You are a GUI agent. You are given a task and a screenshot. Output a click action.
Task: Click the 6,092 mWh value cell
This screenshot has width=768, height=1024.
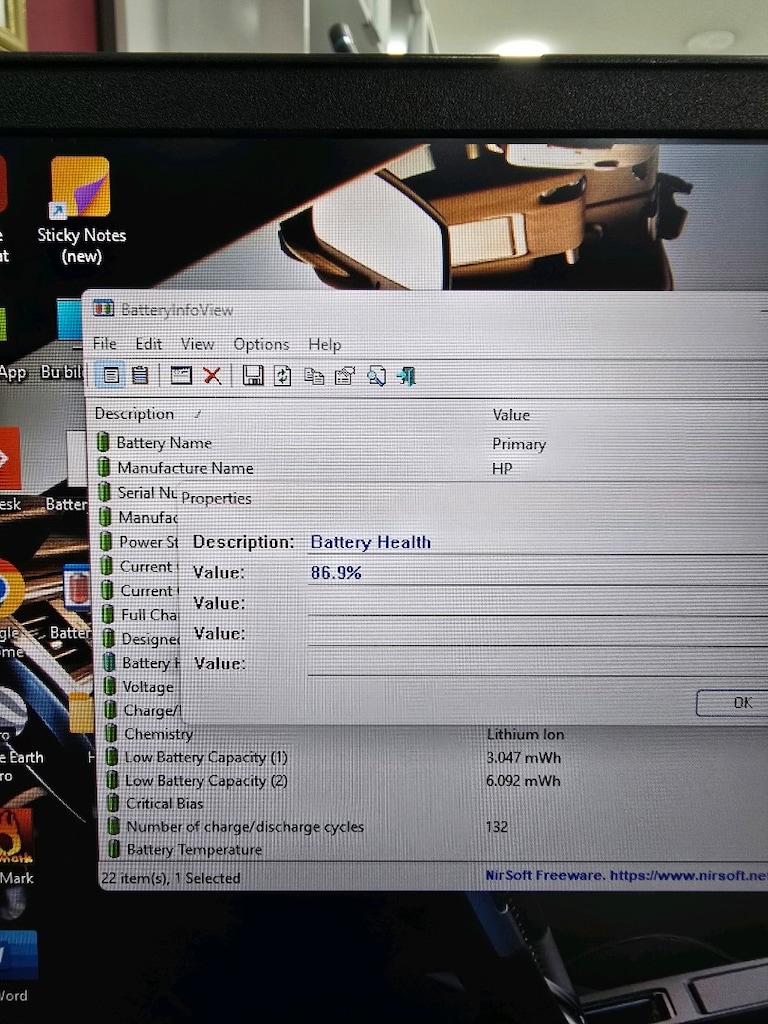pyautogui.click(x=522, y=780)
